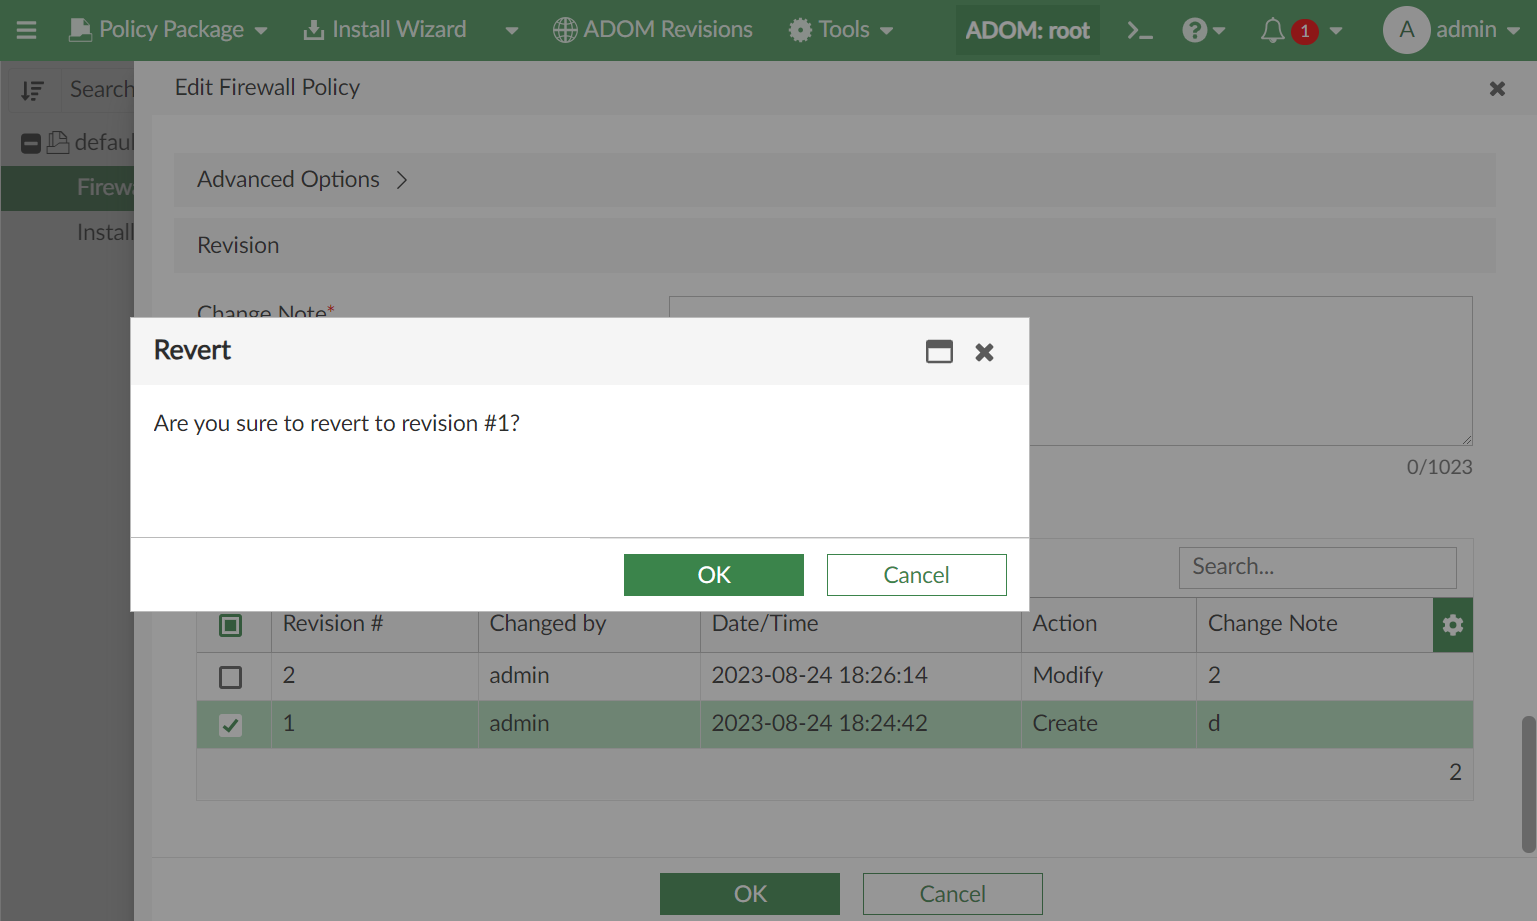The height and width of the screenshot is (921, 1537).
Task: Click the admin avatar icon
Action: (1406, 30)
